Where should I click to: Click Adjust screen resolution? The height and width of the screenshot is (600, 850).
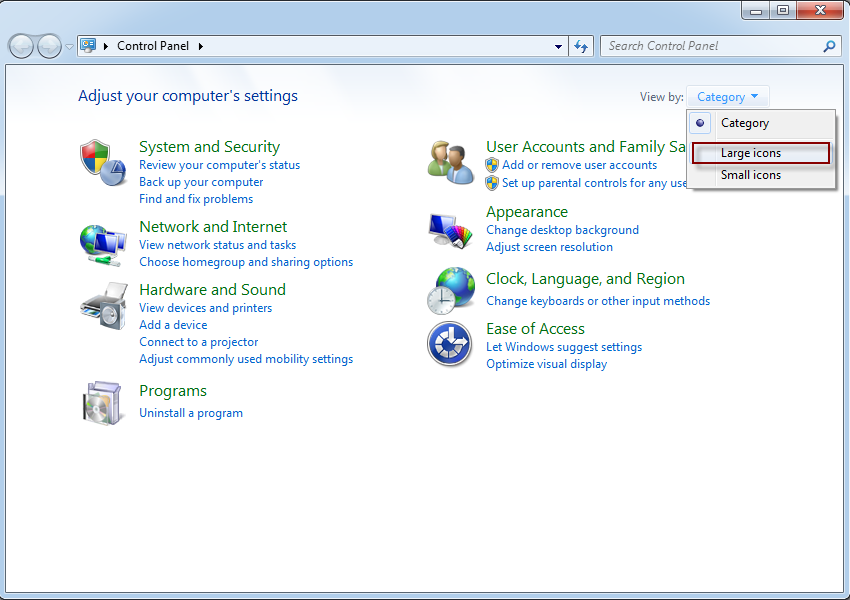click(551, 247)
